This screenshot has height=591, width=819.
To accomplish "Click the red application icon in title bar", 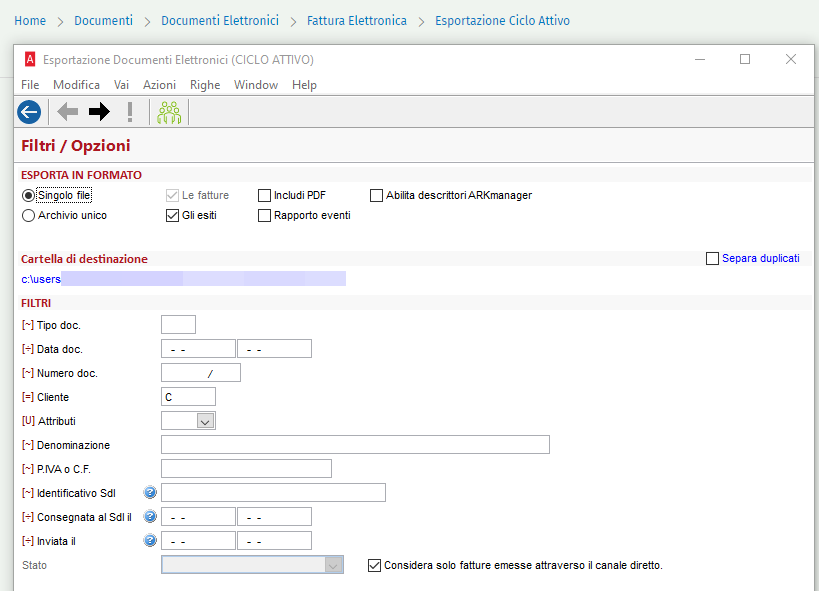I will [x=30, y=60].
